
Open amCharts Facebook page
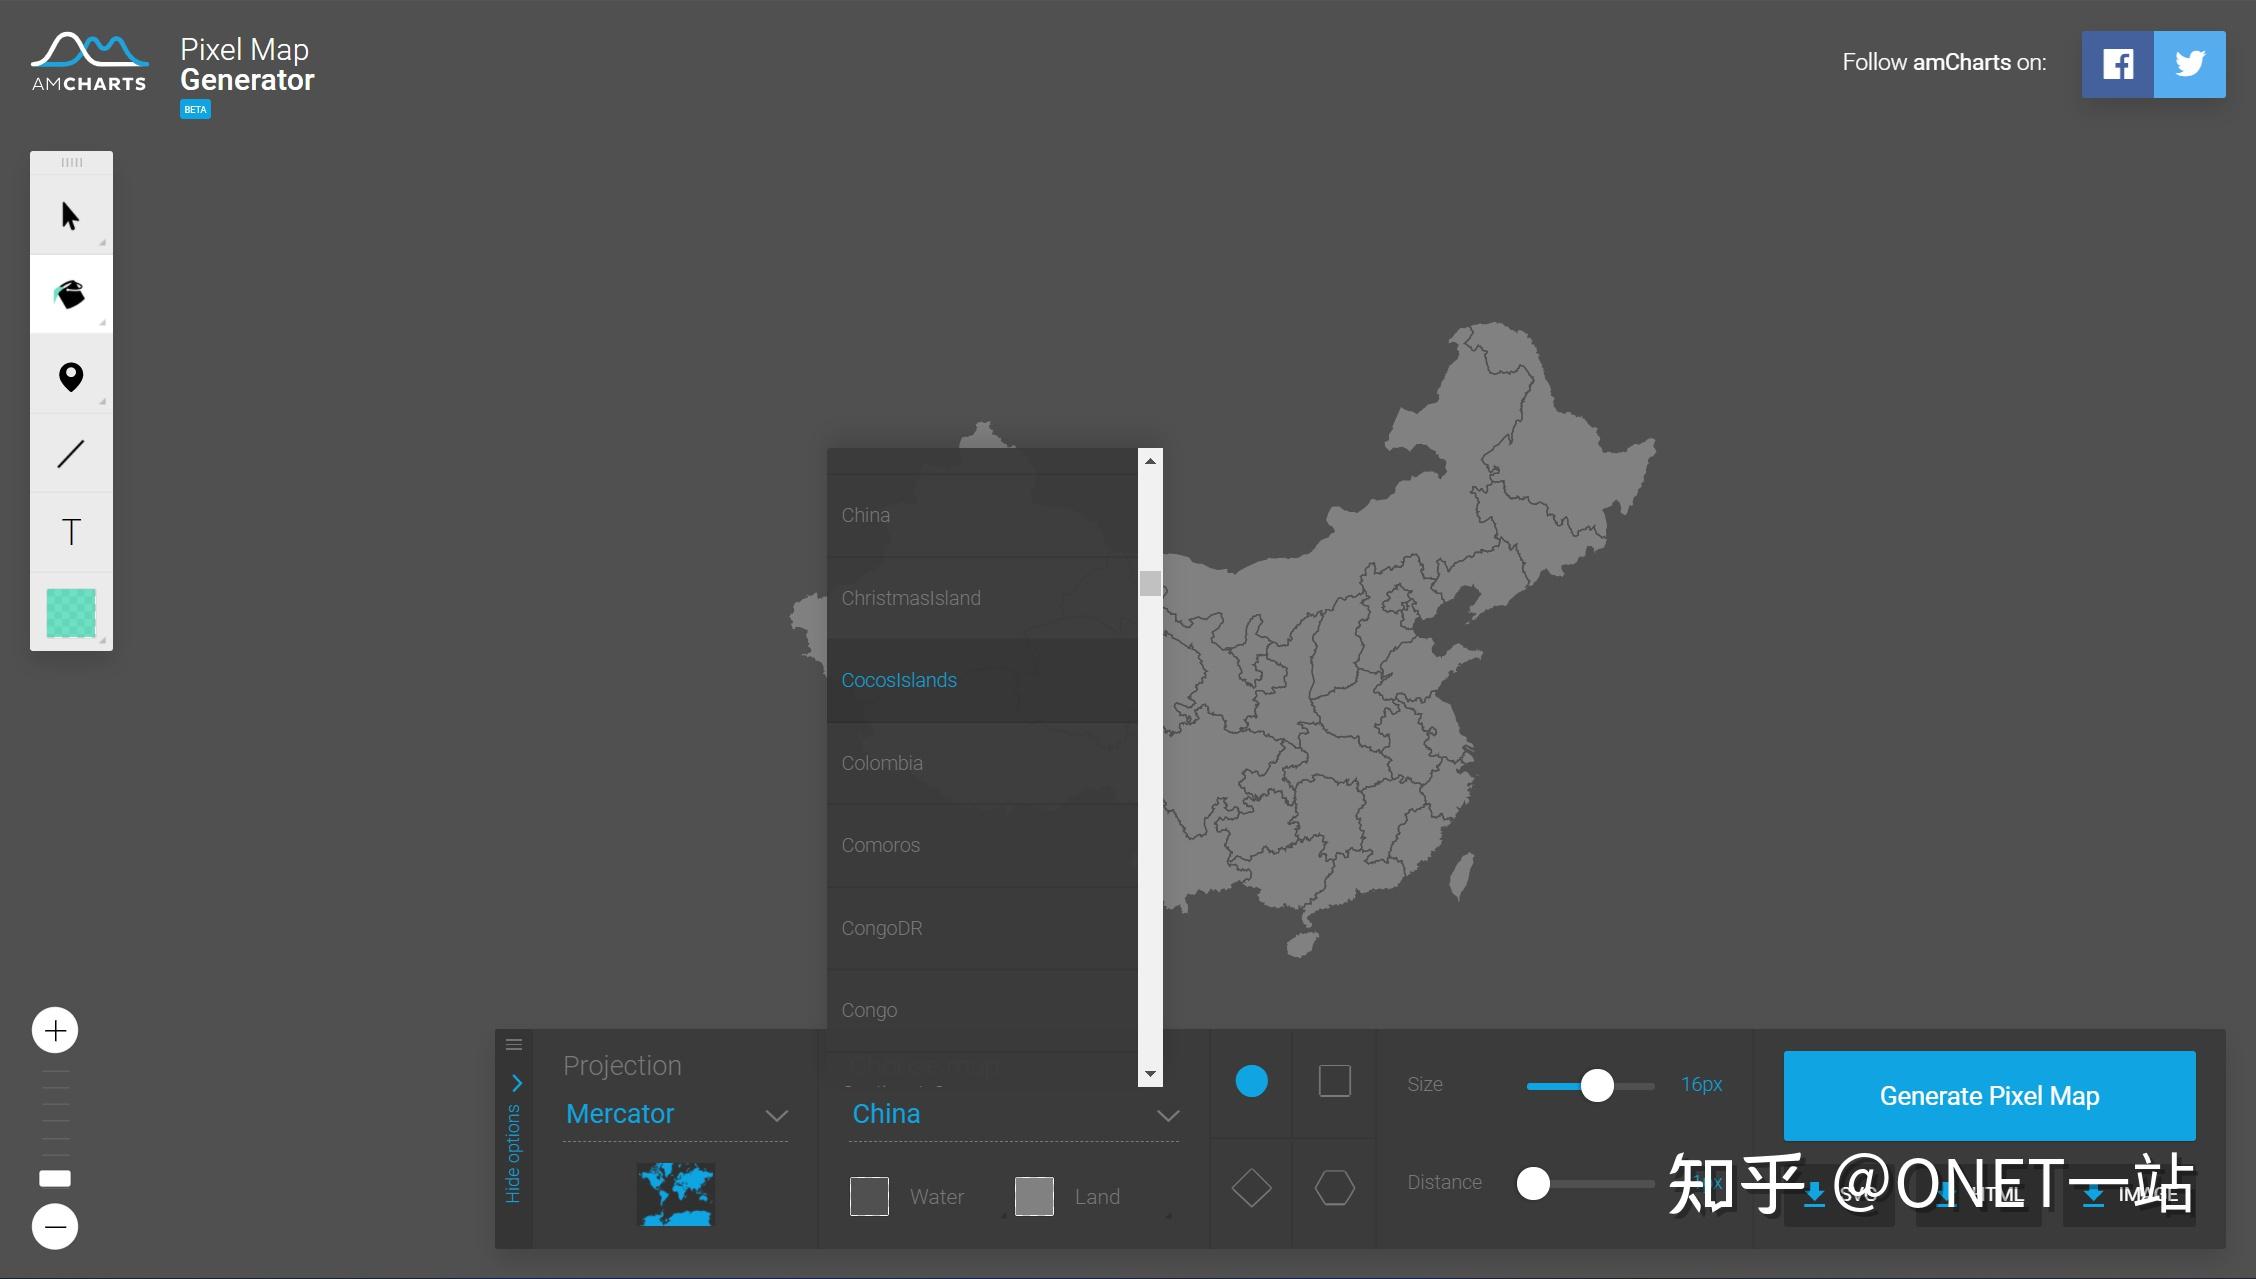tap(2117, 63)
